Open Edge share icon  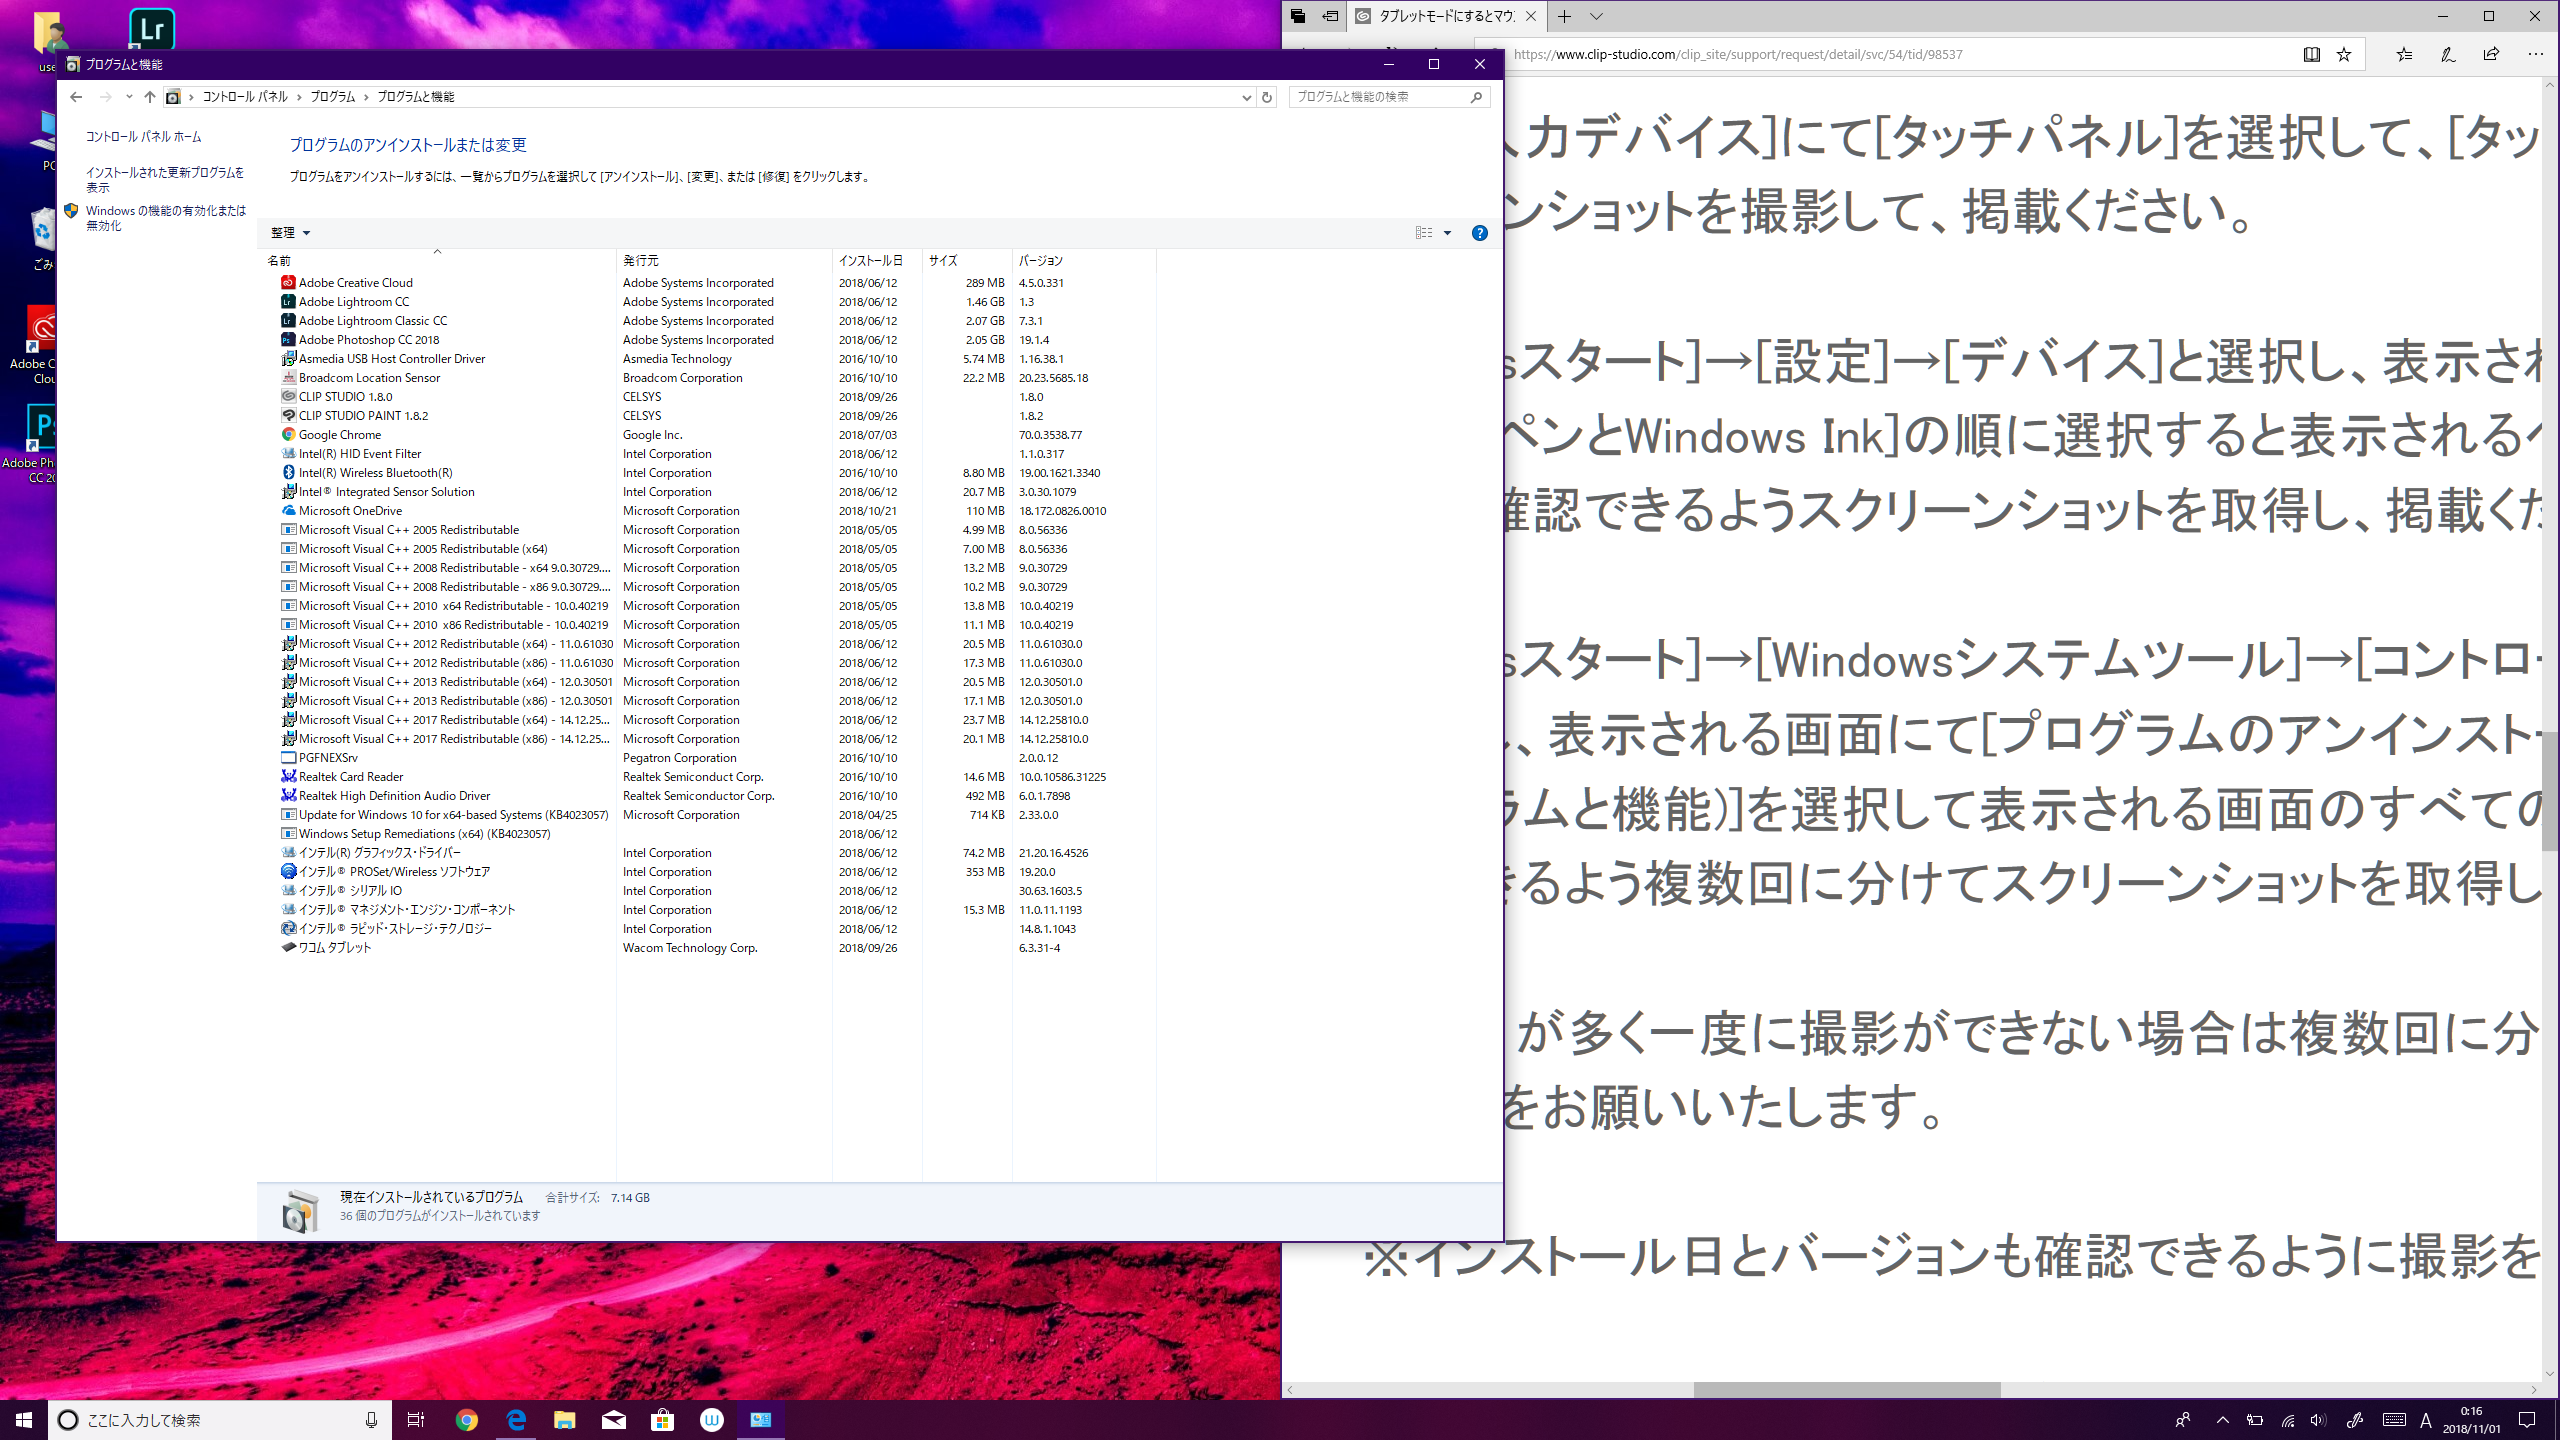[2491, 55]
